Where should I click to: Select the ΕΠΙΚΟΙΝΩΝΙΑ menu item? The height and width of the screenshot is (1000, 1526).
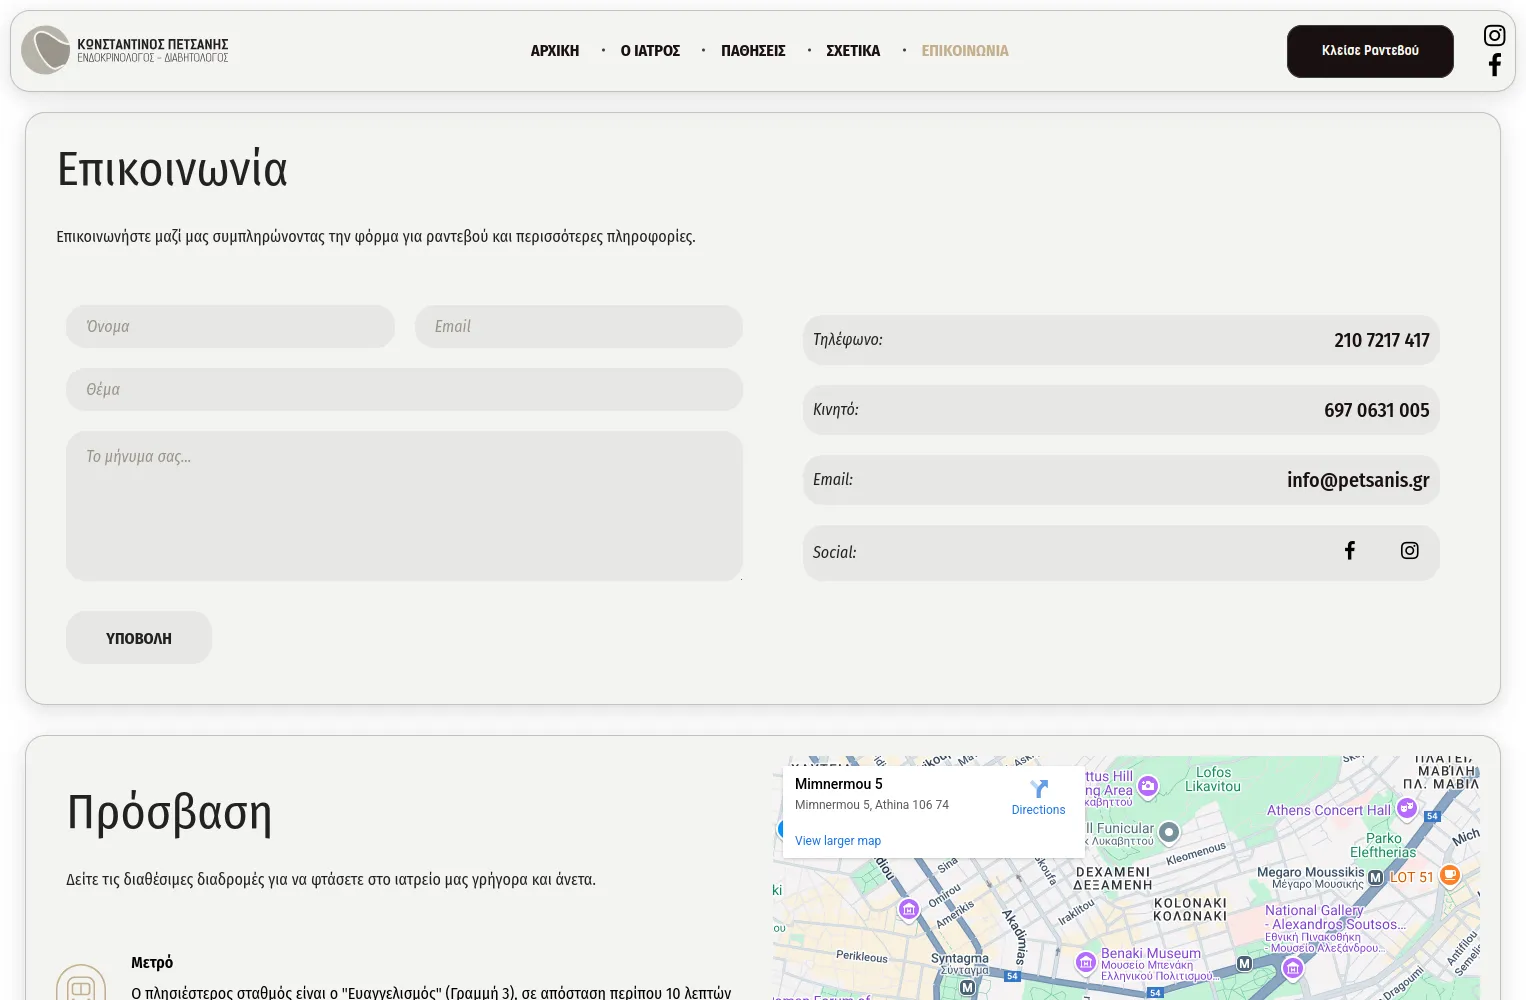click(964, 51)
